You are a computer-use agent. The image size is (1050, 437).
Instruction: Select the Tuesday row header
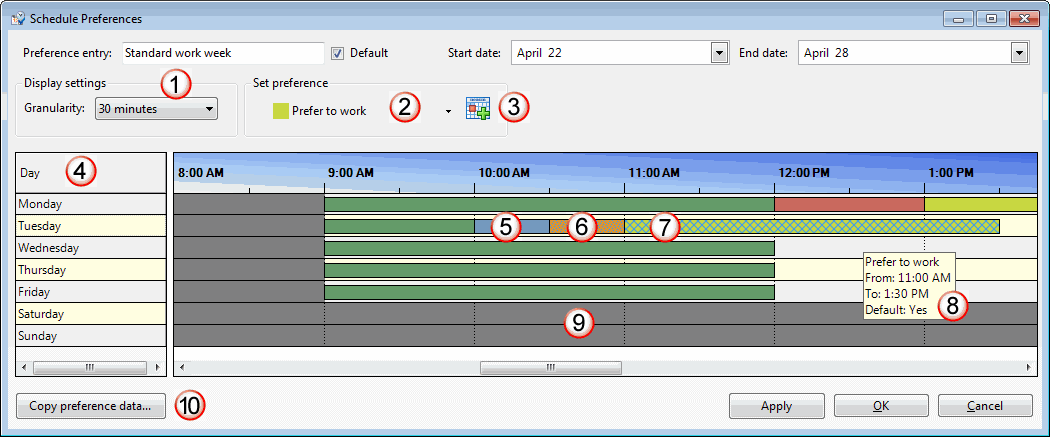coord(90,226)
